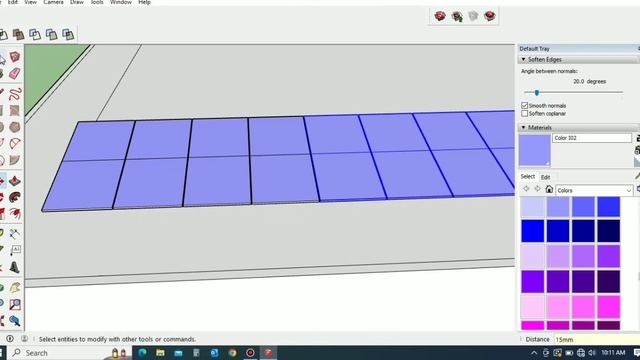This screenshot has height=360, width=640.
Task: Click the current material preview thumbnail
Action: point(535,150)
